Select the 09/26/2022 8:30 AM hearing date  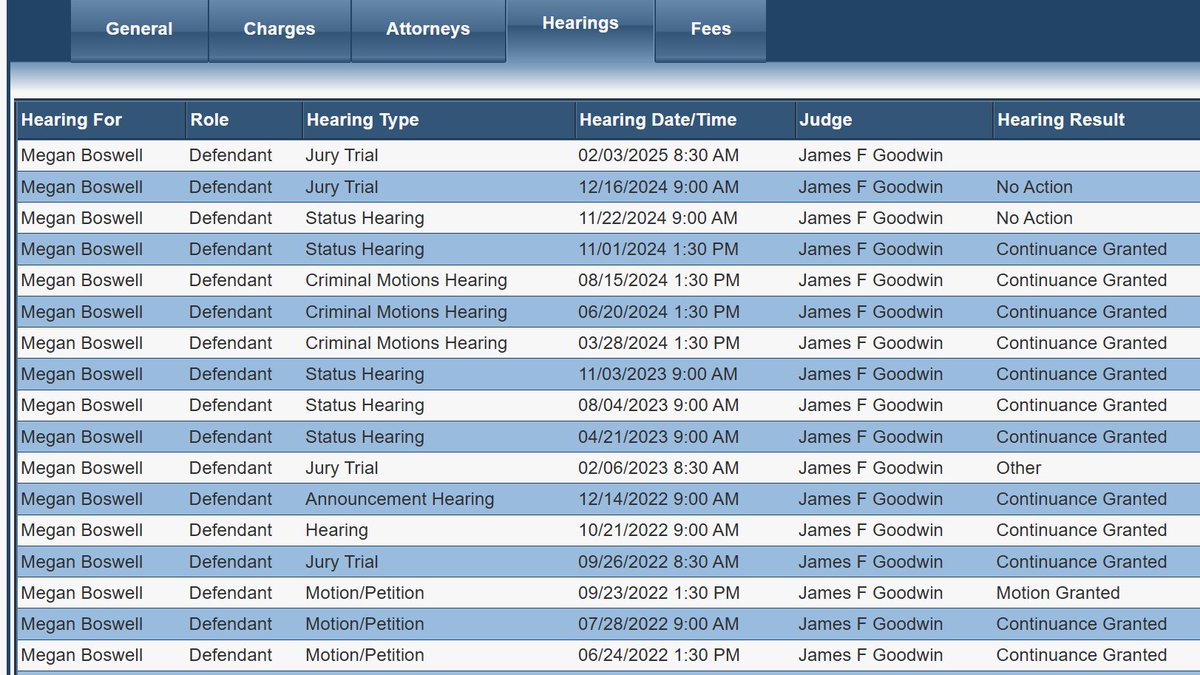(x=658, y=562)
